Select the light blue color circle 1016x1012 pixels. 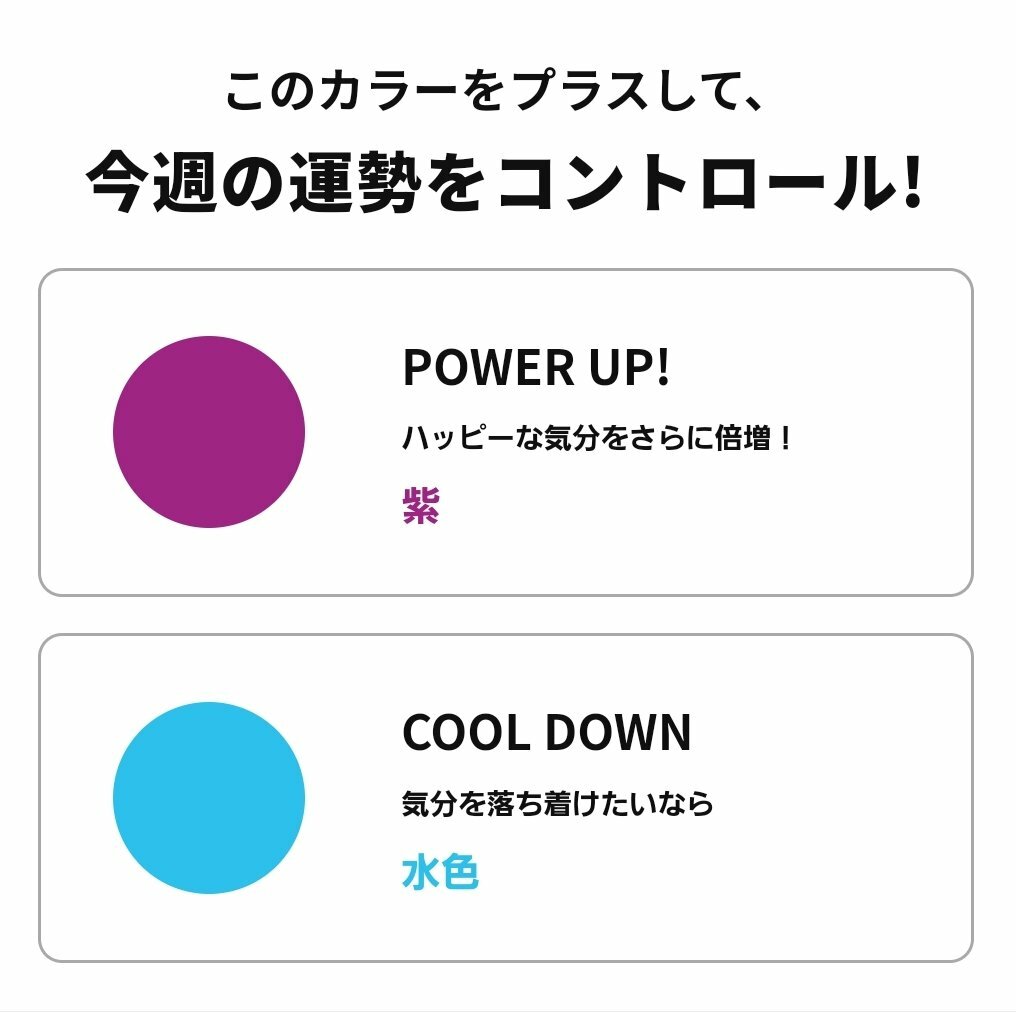point(208,798)
